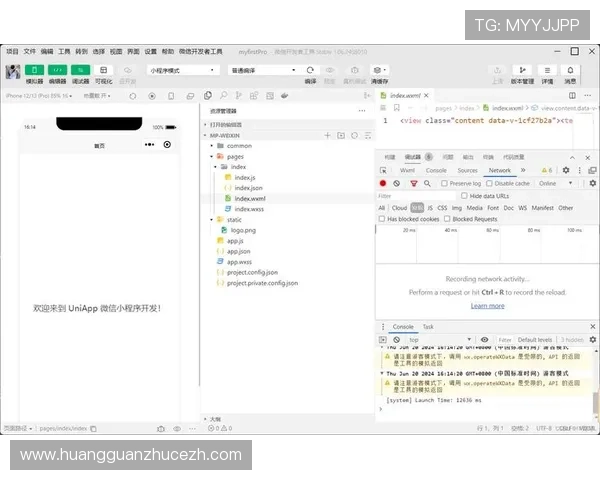Image resolution: width=600 pixels, height=480 pixels.
Task: Show more DevTools tabs chevron
Action: click(523, 170)
